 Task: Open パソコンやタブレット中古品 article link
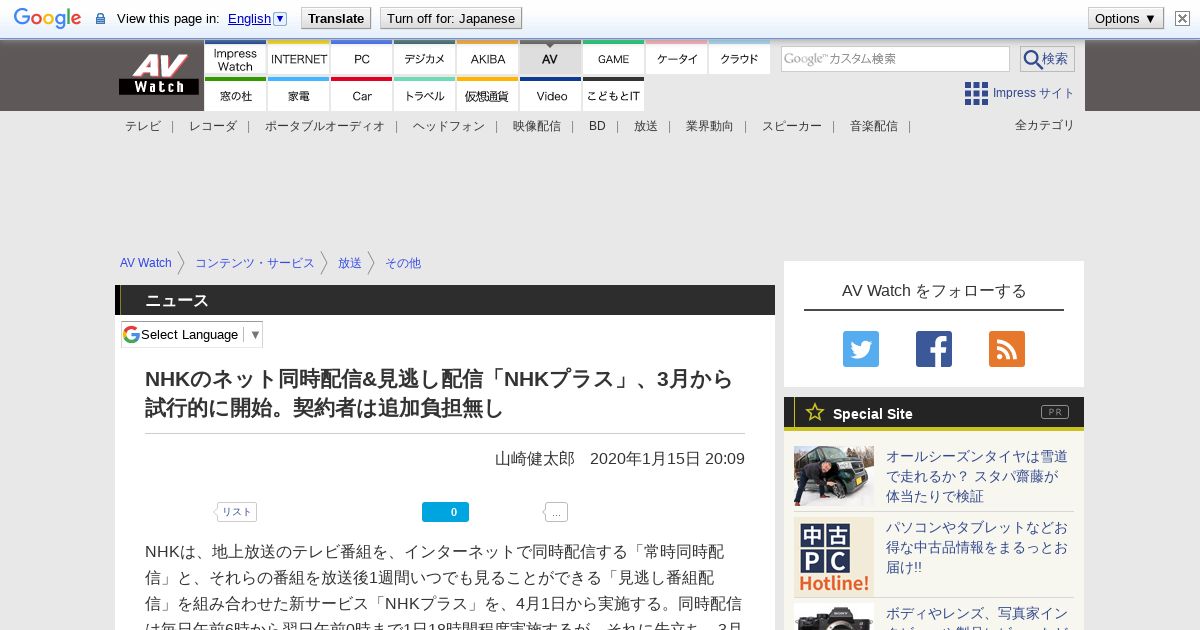tap(977, 547)
